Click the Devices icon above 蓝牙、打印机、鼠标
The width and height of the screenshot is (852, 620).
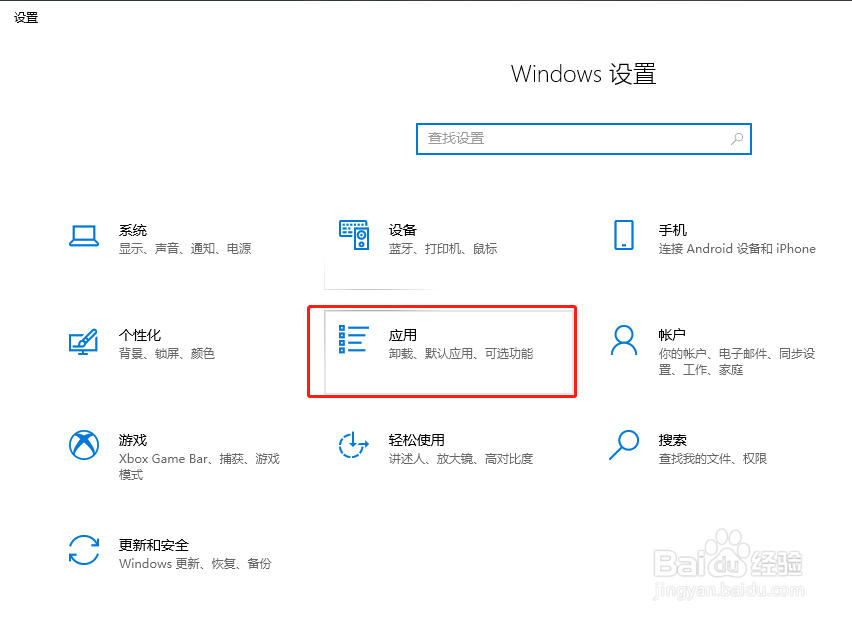[354, 237]
